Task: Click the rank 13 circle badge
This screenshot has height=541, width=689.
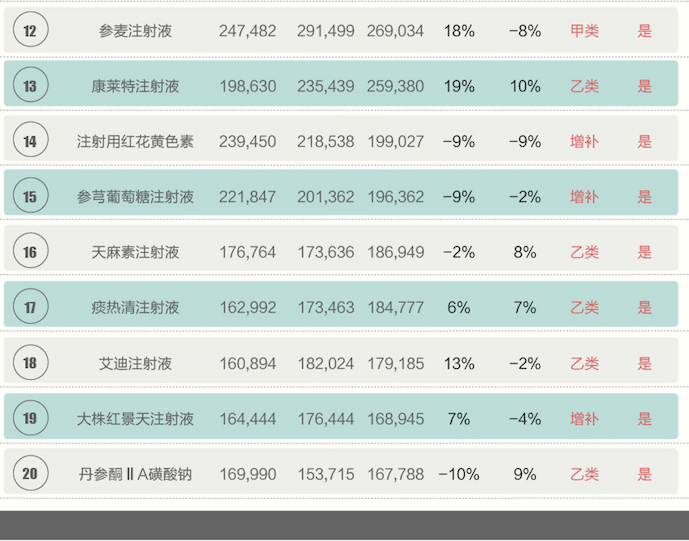Action: tap(30, 86)
